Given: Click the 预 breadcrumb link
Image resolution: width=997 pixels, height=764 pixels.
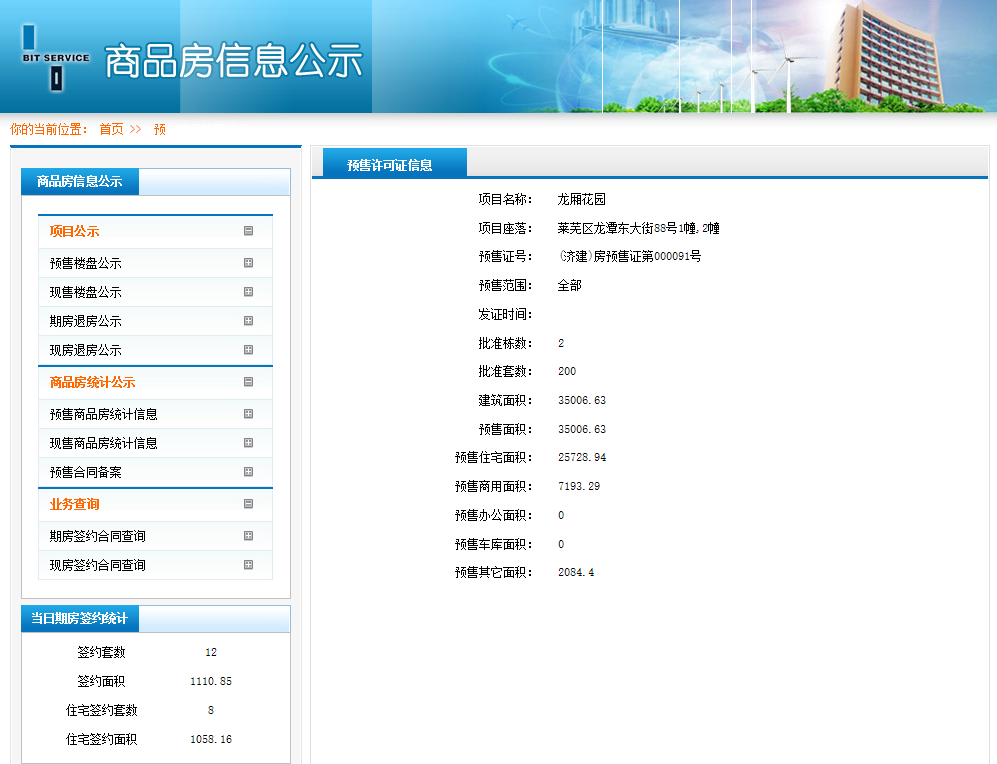Looking at the screenshot, I should pos(160,130).
